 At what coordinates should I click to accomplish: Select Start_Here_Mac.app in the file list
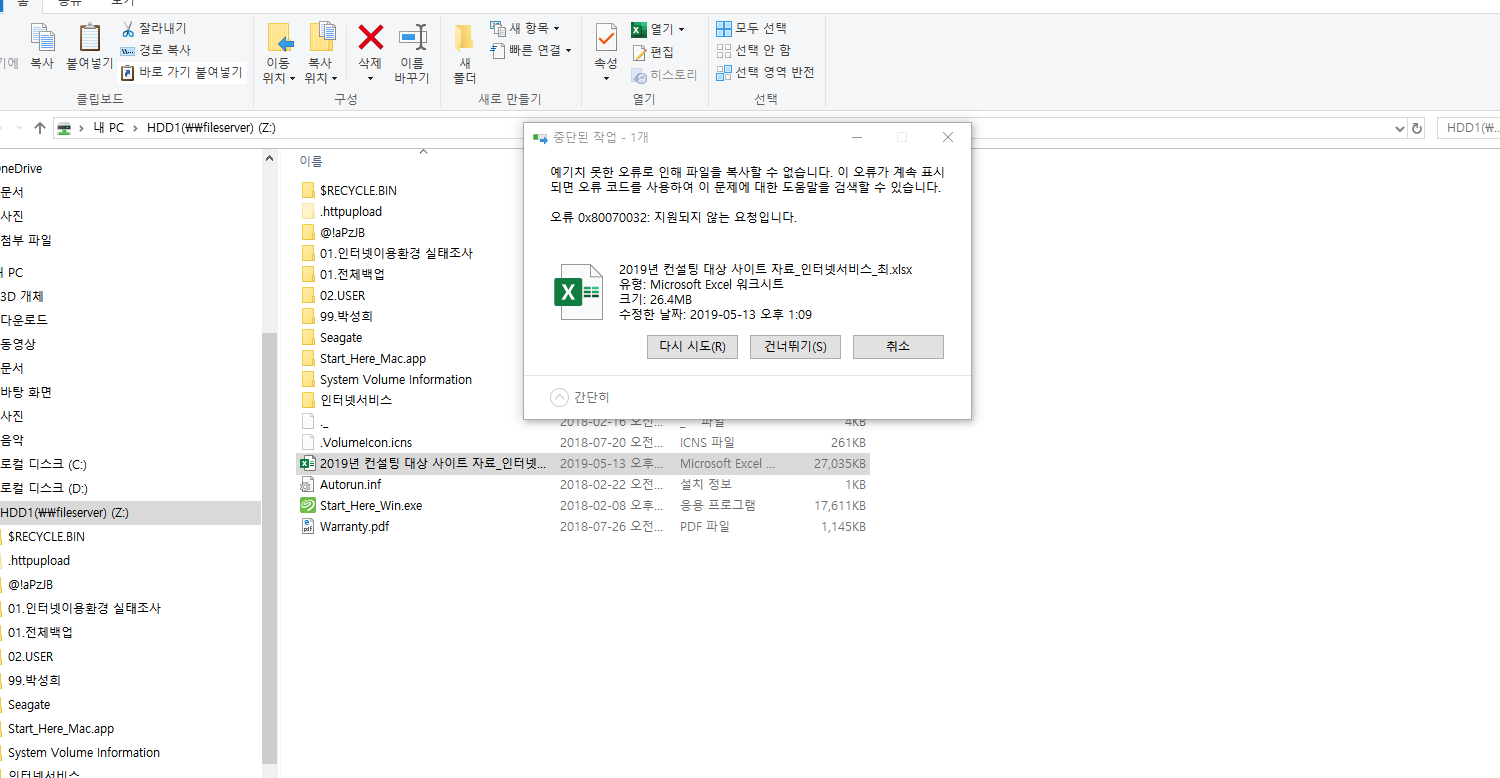point(373,358)
